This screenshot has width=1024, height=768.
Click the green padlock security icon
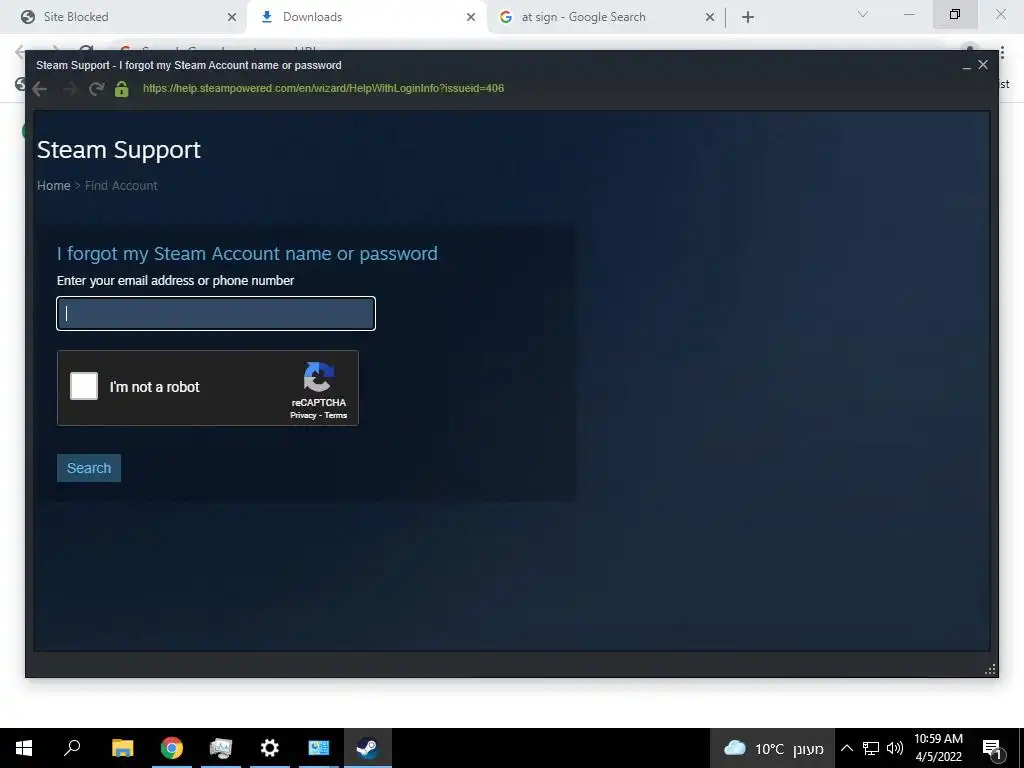tap(121, 89)
